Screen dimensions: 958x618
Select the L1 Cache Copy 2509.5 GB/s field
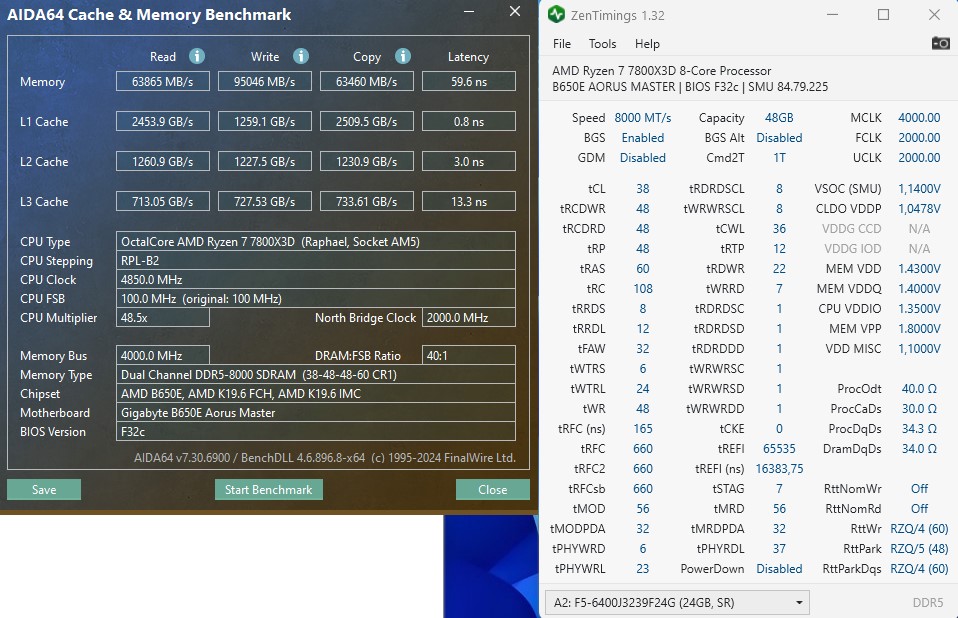367,122
